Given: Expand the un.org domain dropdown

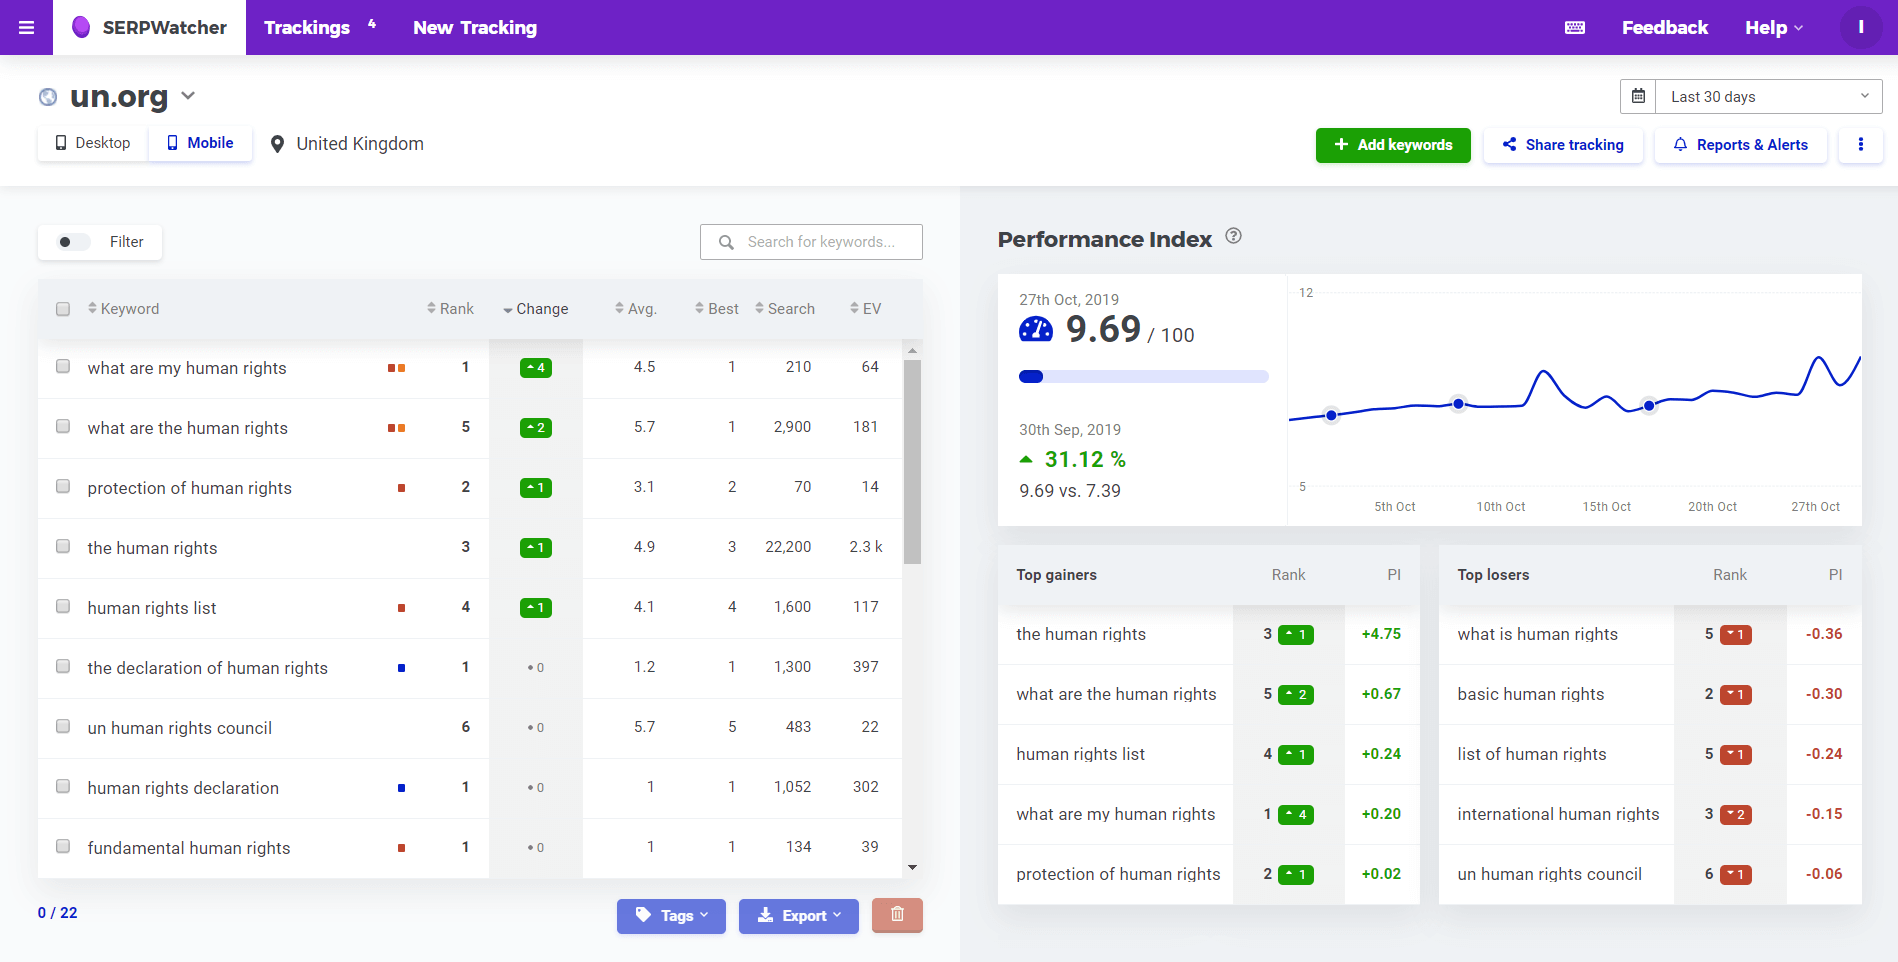Looking at the screenshot, I should point(188,96).
